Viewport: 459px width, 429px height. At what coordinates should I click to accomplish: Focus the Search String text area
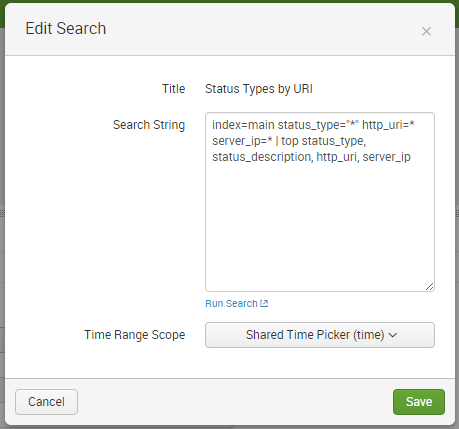pyautogui.click(x=320, y=202)
